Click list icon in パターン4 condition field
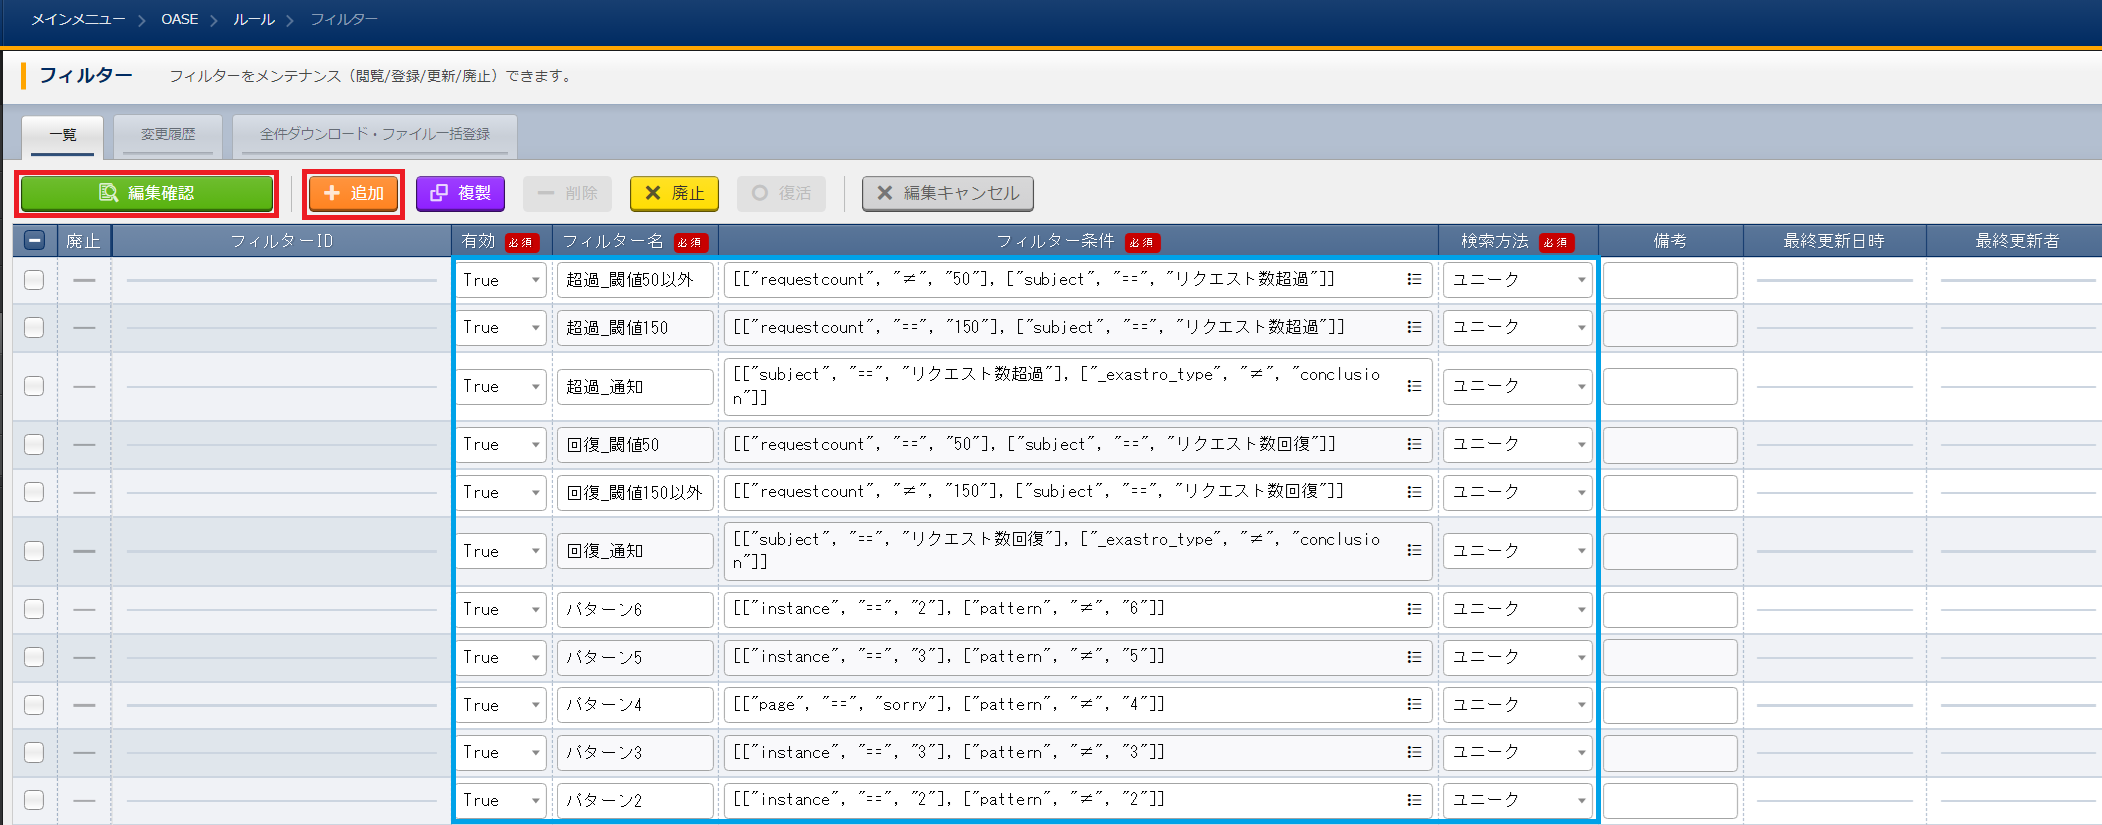This screenshot has height=825, width=2102. pos(1414,705)
